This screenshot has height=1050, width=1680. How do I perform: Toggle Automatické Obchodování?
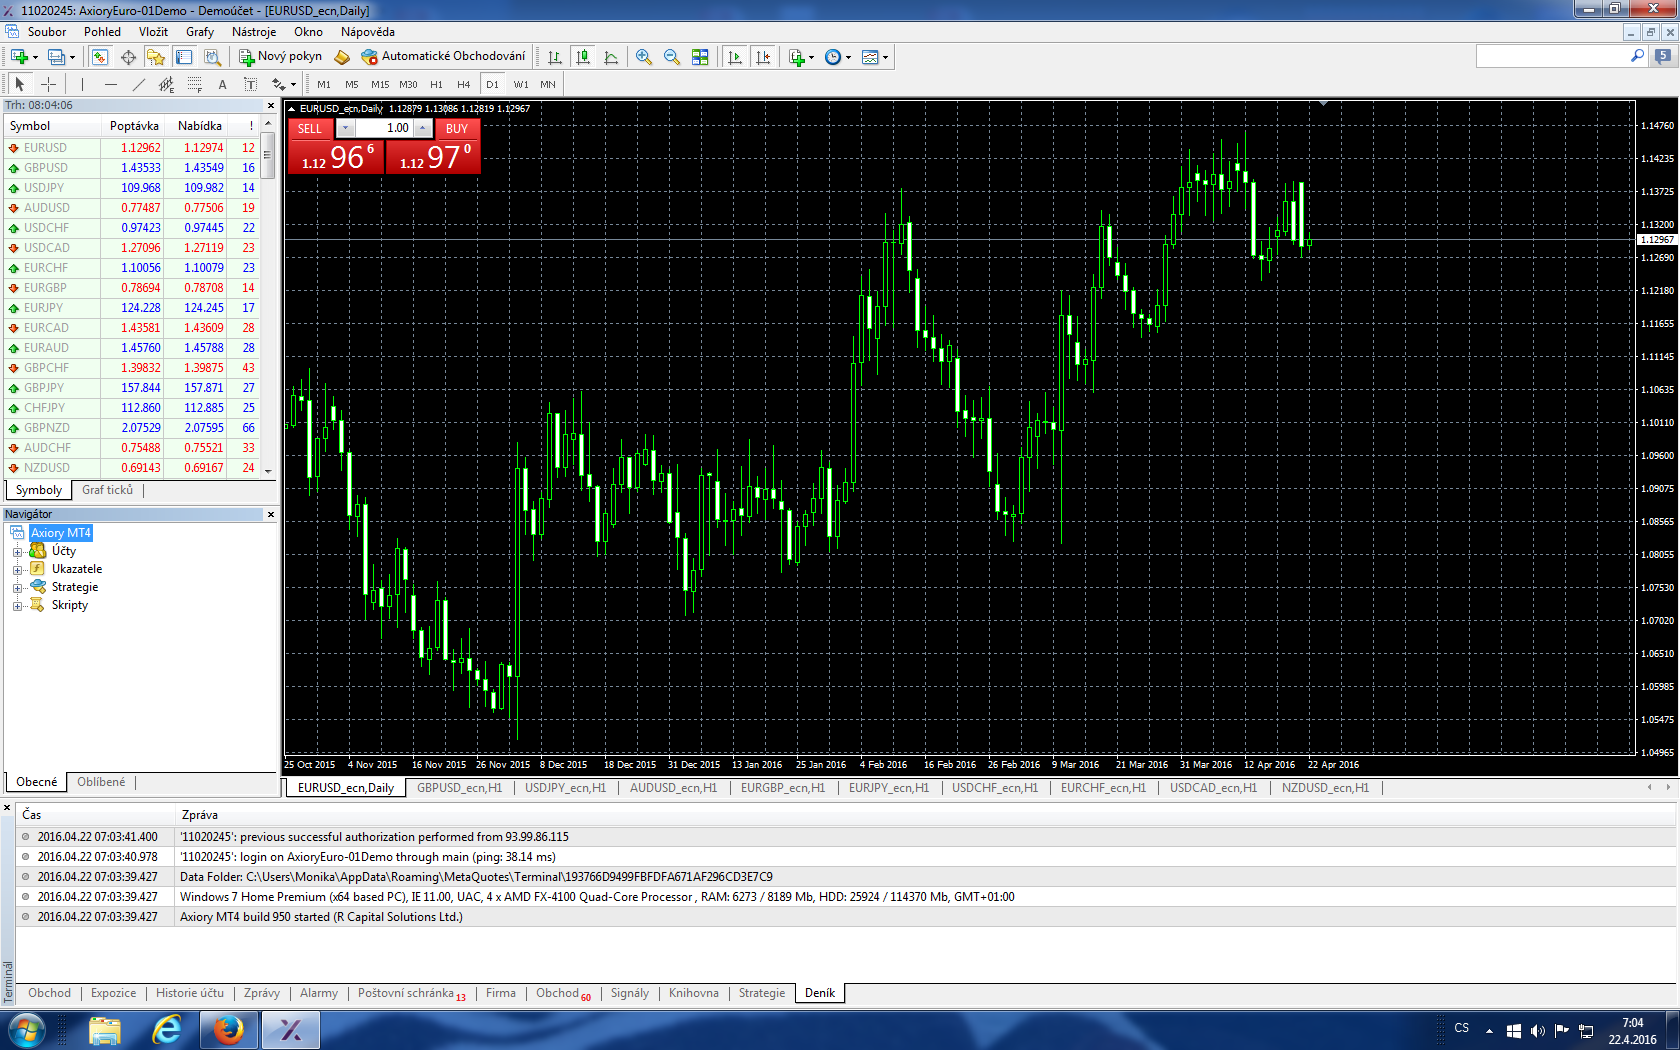coord(443,57)
